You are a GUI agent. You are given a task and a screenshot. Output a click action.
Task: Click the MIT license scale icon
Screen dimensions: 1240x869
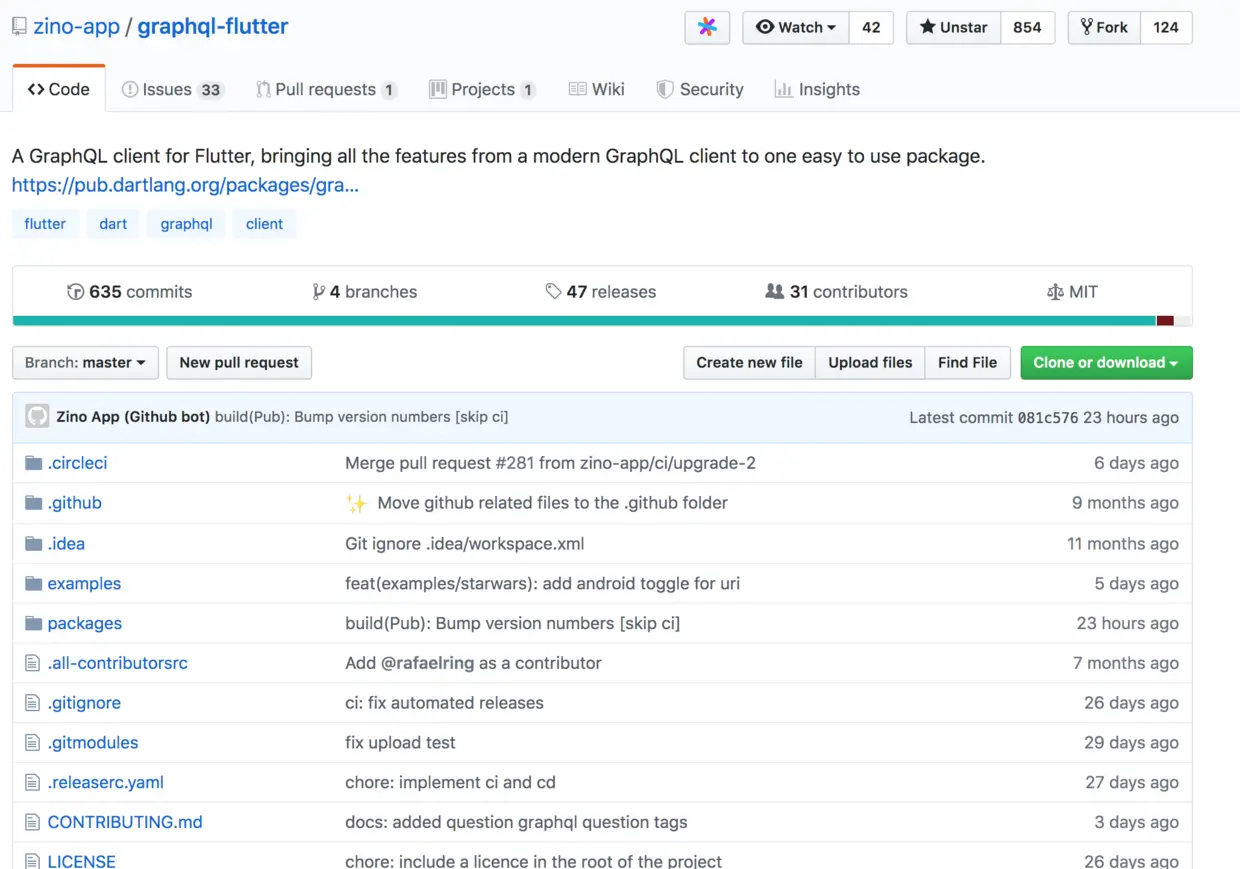pyautogui.click(x=1054, y=292)
